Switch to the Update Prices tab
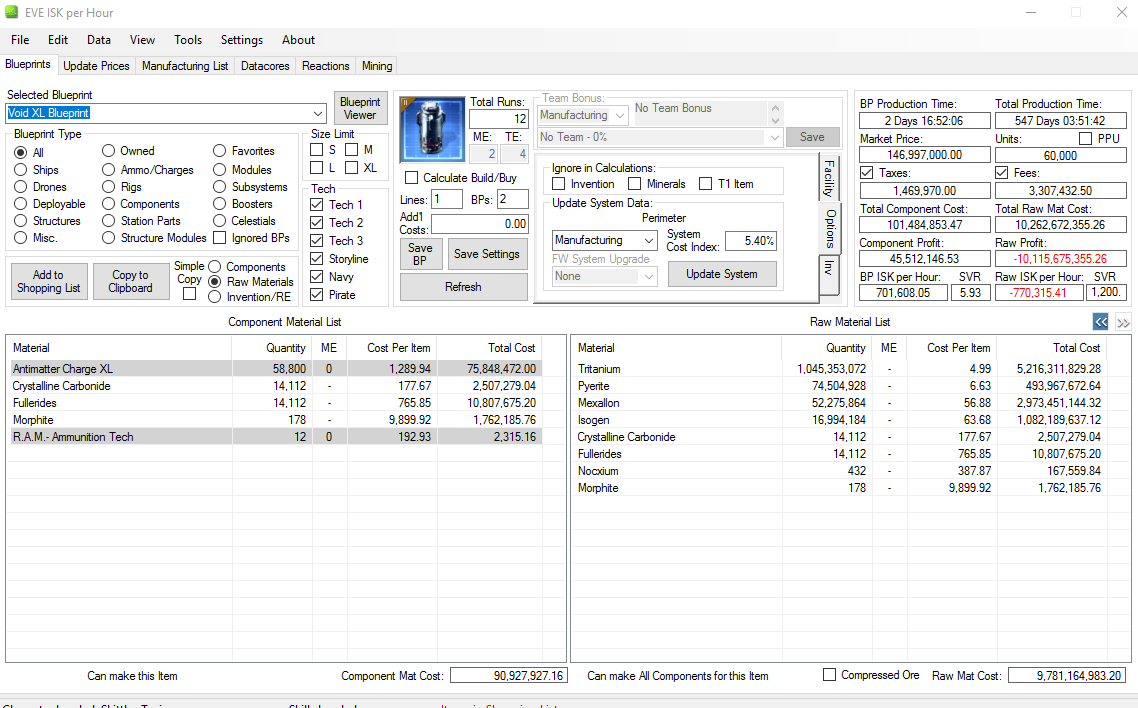The width and height of the screenshot is (1138, 708). point(96,65)
